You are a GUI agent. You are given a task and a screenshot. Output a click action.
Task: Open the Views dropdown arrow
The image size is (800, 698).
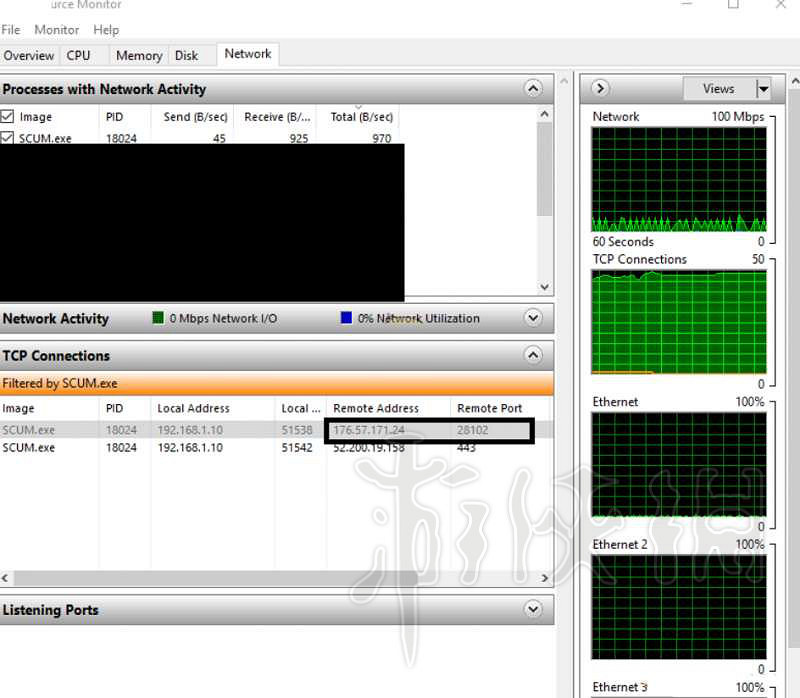coord(764,89)
